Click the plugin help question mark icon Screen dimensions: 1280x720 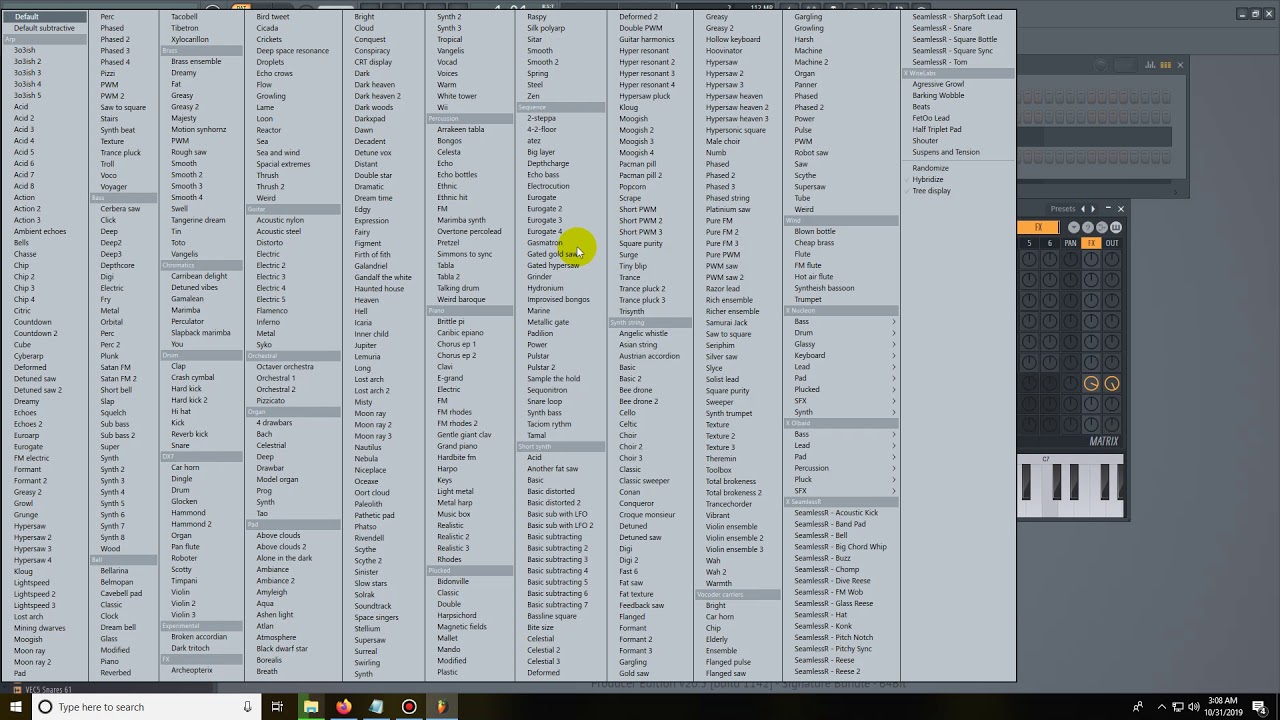(1088, 227)
